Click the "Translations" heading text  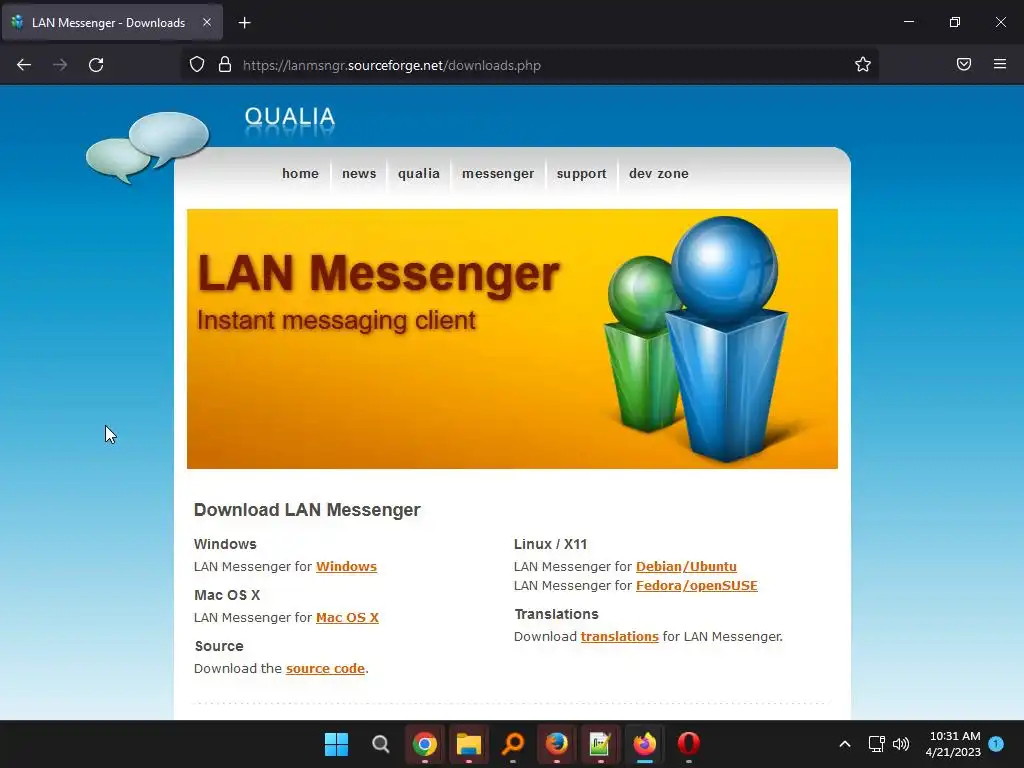pos(556,615)
